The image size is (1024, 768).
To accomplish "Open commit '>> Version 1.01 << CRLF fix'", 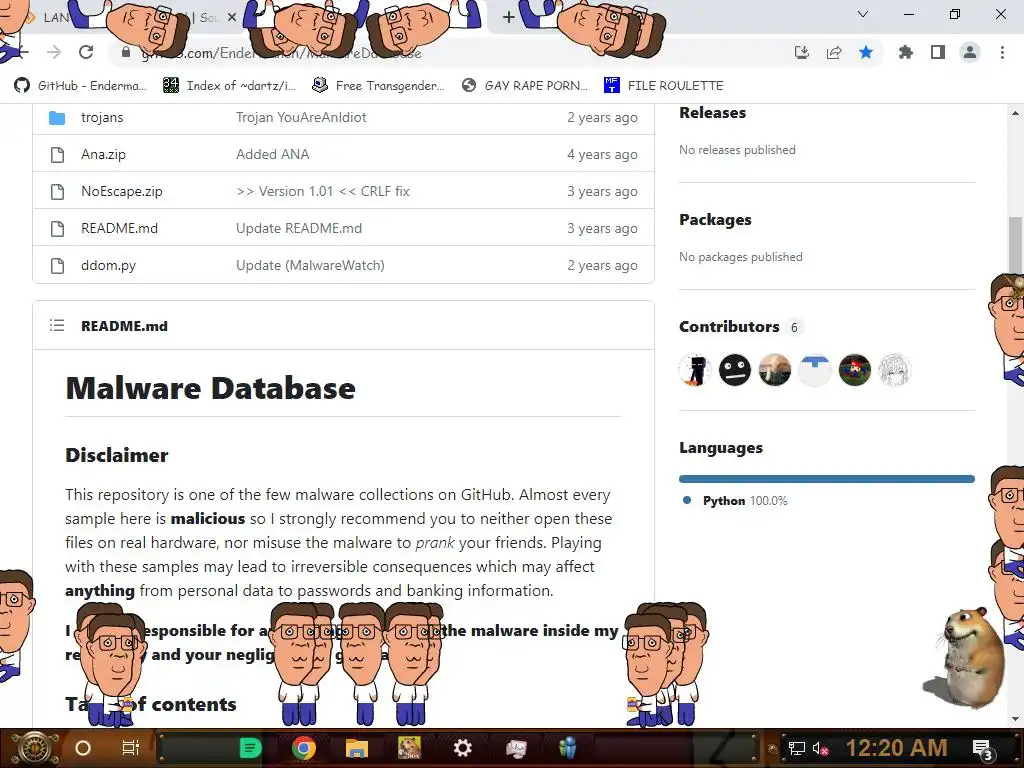I will [x=323, y=191].
